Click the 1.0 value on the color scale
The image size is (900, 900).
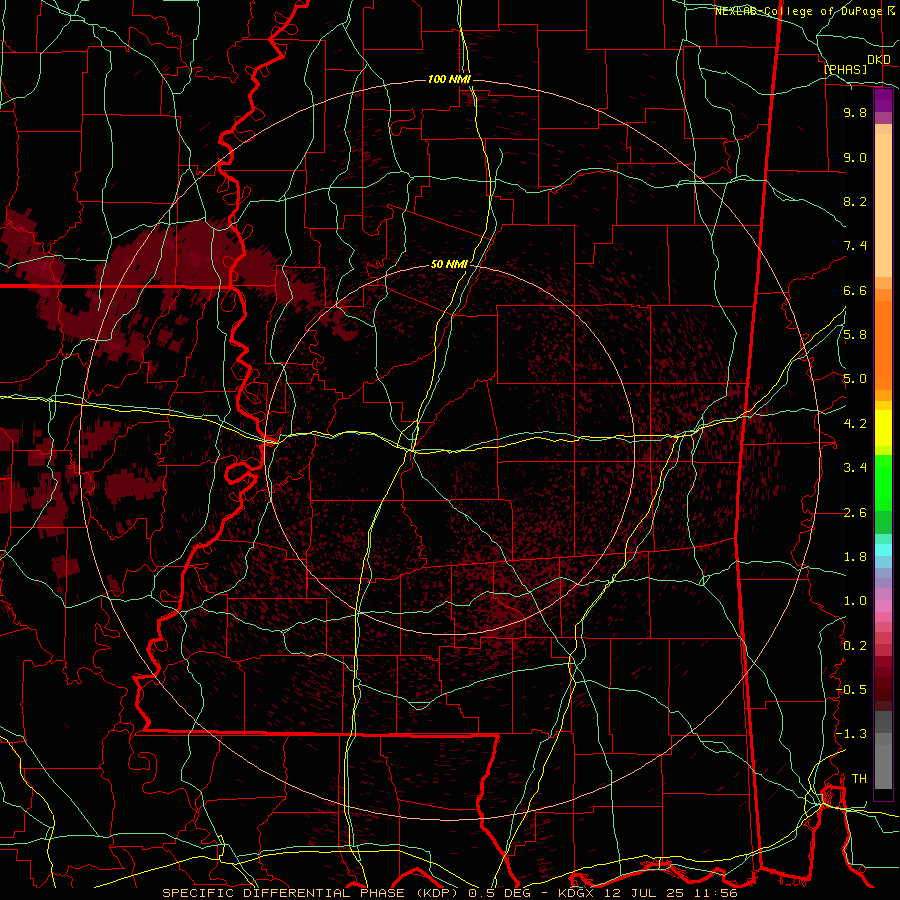click(855, 601)
